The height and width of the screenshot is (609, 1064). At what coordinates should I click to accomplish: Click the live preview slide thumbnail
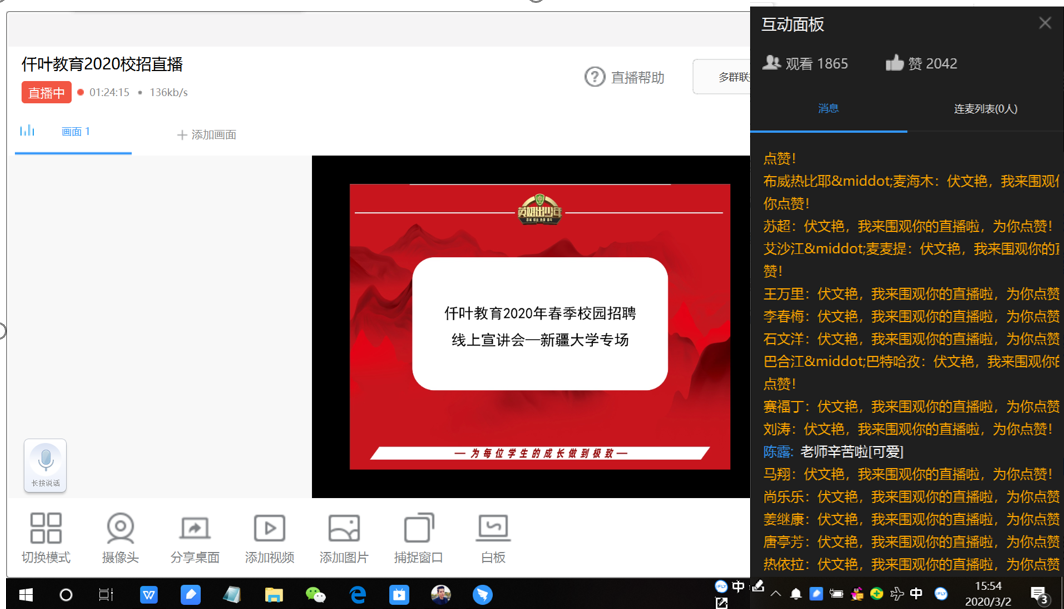coord(539,327)
